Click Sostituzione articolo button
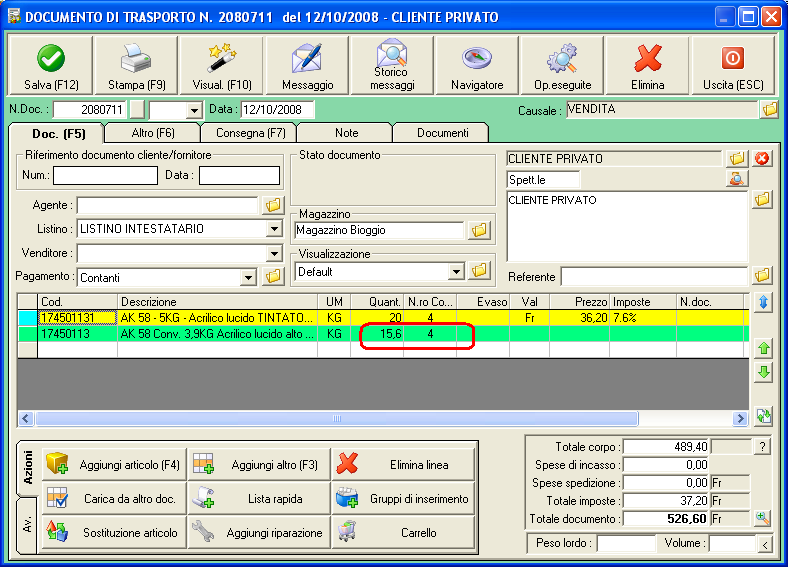Image resolution: width=788 pixels, height=567 pixels. pyautogui.click(x=114, y=532)
